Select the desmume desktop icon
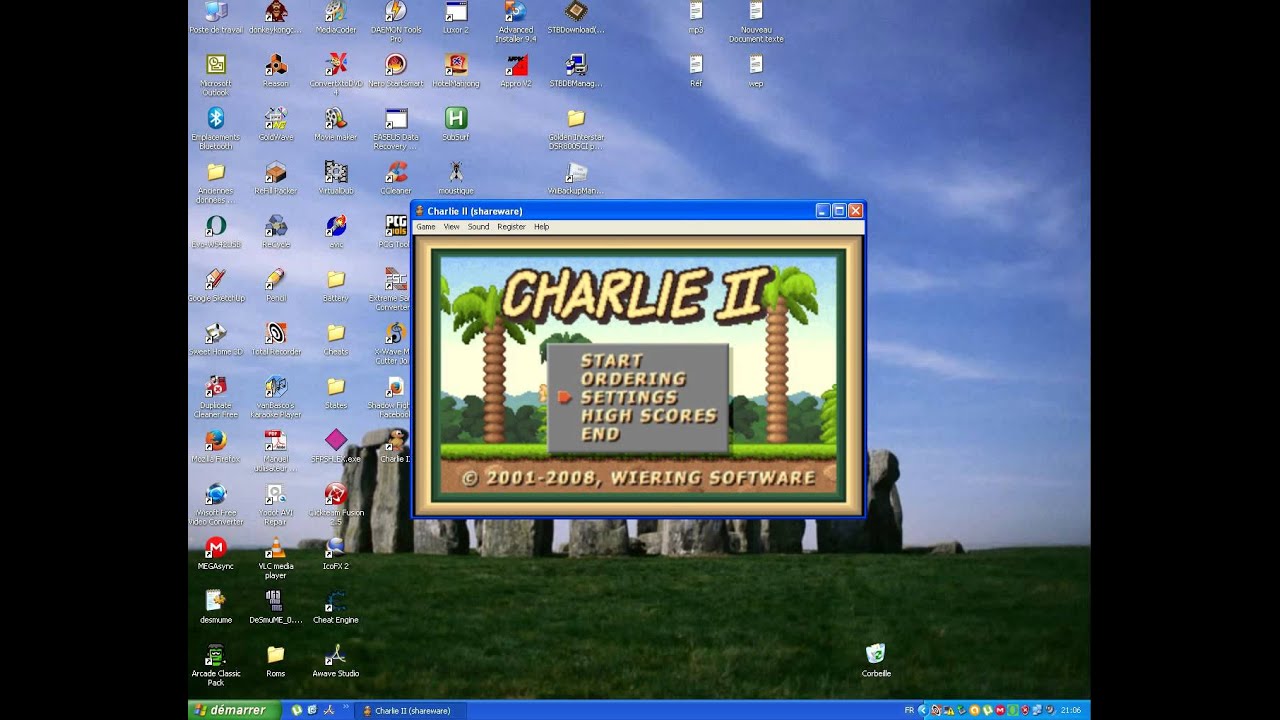This screenshot has width=1280, height=720. [215, 607]
